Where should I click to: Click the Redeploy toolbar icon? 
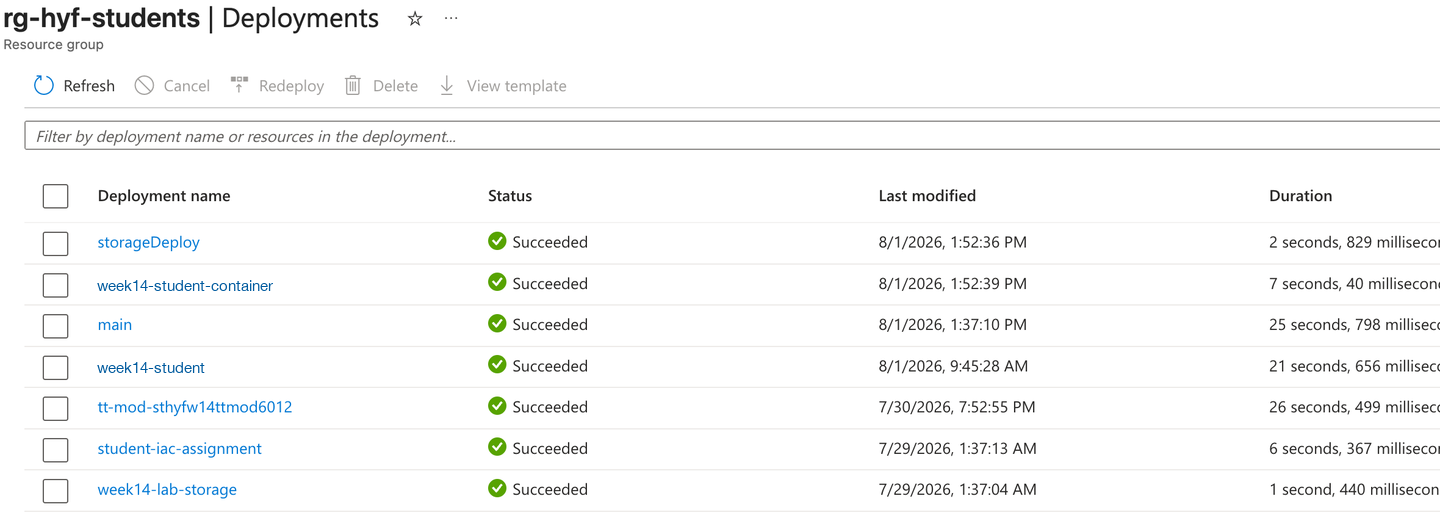pyautogui.click(x=239, y=85)
